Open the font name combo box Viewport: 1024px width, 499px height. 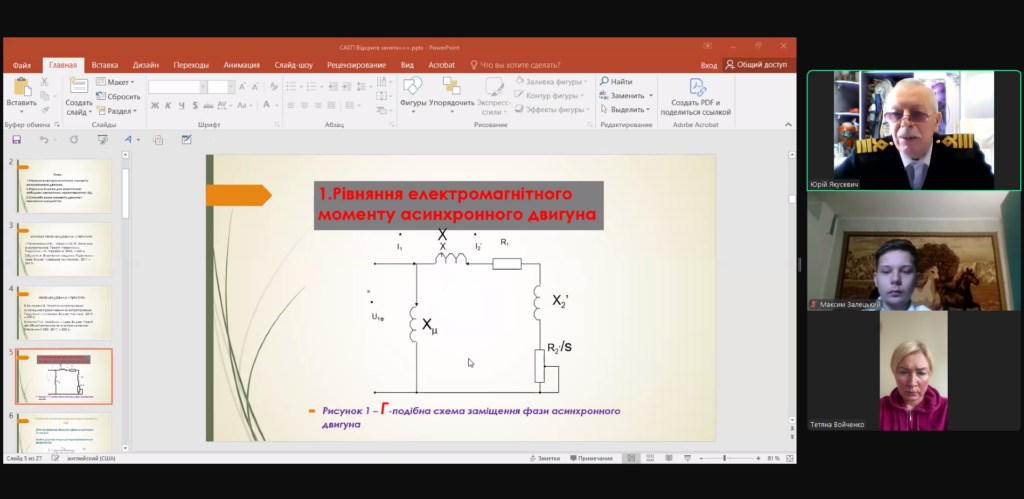tap(177, 87)
